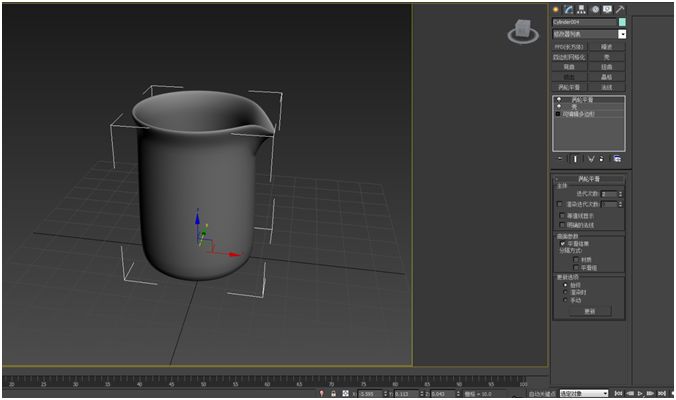Apply the FFD(长方体) modifier button

point(570,47)
